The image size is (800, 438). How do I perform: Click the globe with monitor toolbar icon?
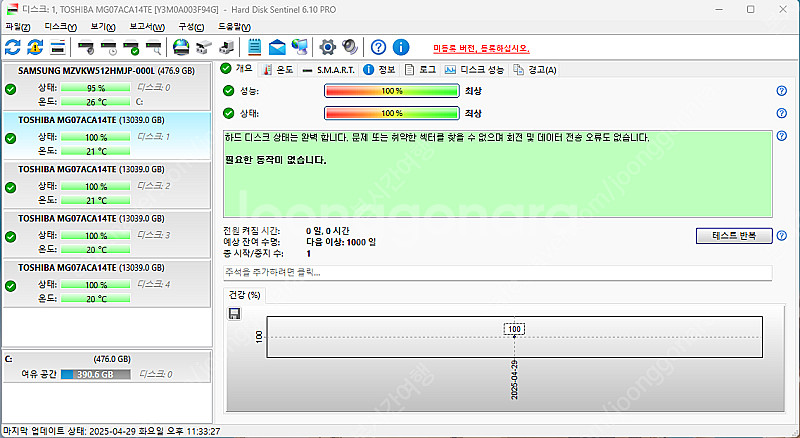pos(299,47)
